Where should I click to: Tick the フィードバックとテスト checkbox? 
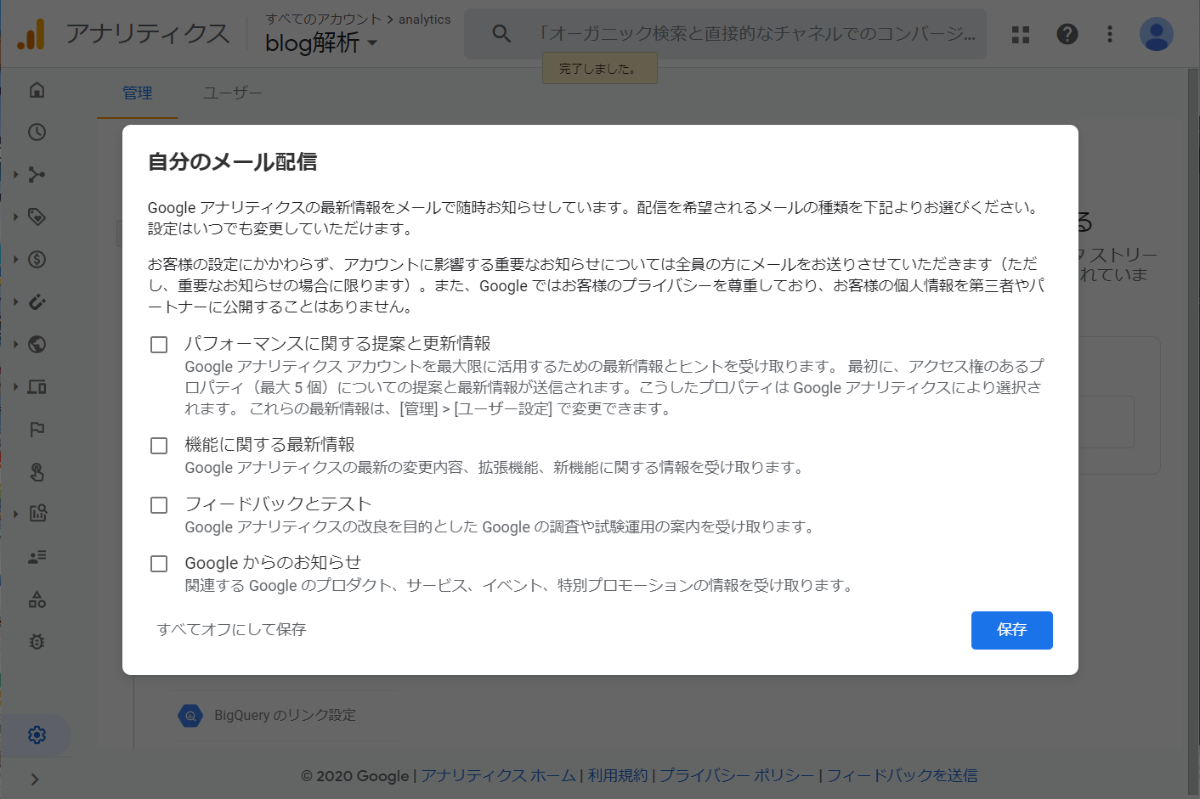(159, 505)
